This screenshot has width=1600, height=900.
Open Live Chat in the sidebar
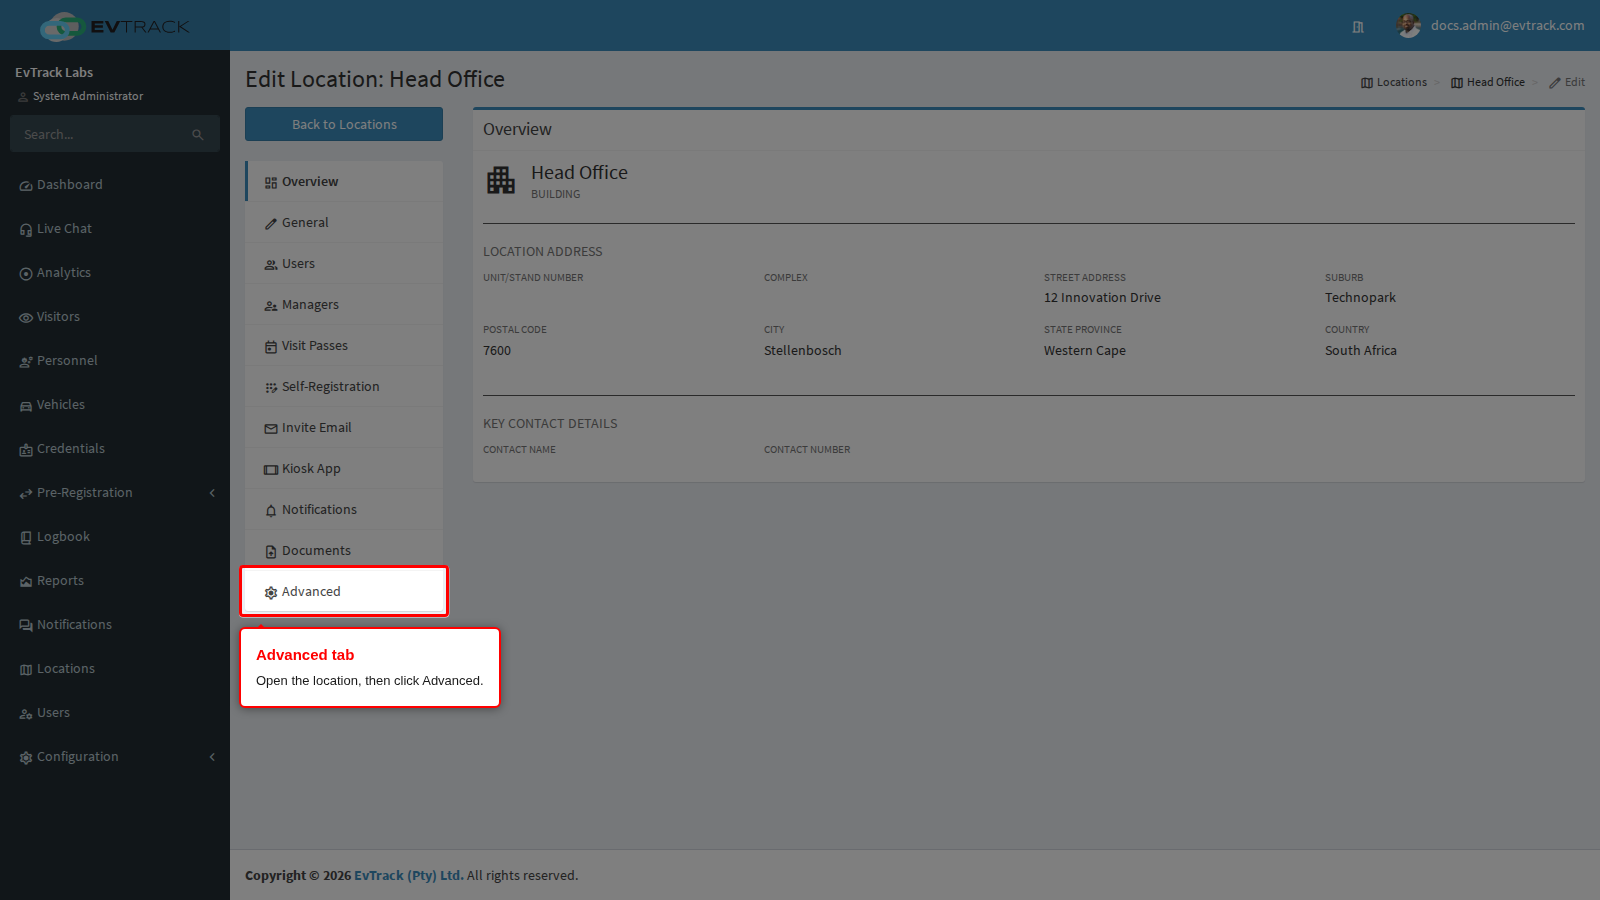tap(115, 229)
